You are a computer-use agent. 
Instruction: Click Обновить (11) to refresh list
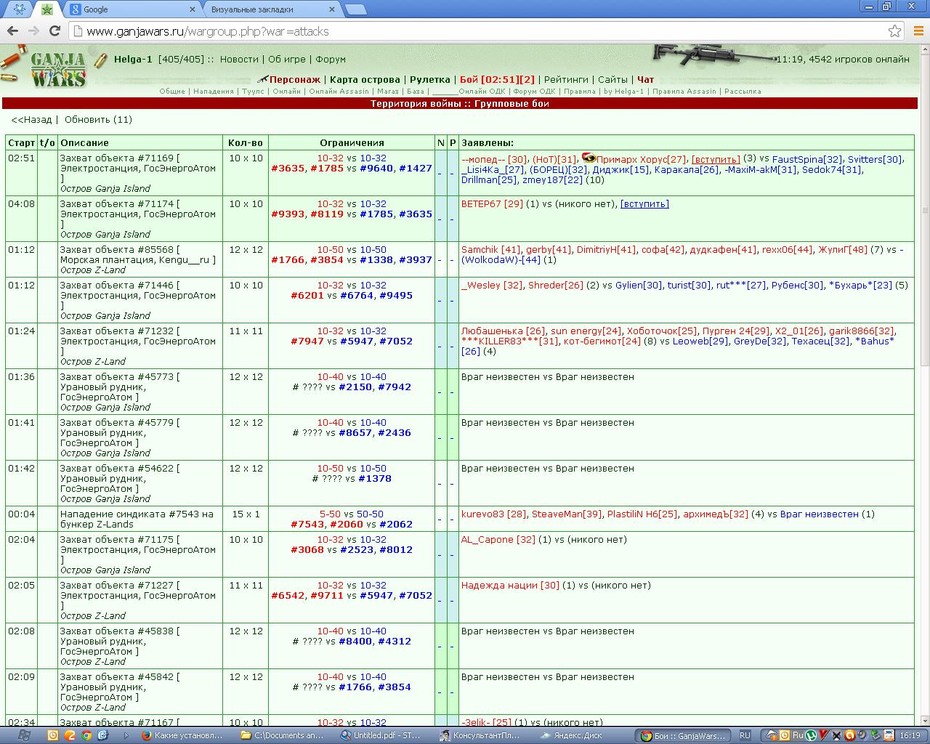point(98,120)
